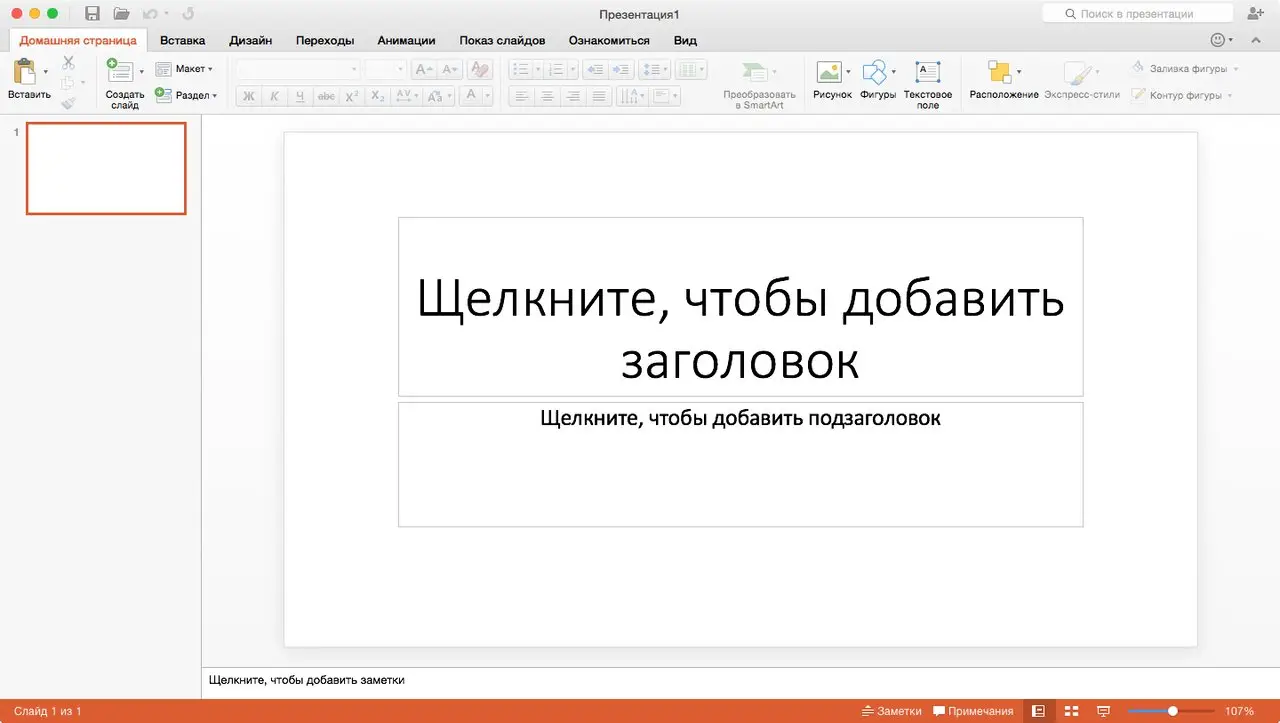Click the Copy icon

68,83
